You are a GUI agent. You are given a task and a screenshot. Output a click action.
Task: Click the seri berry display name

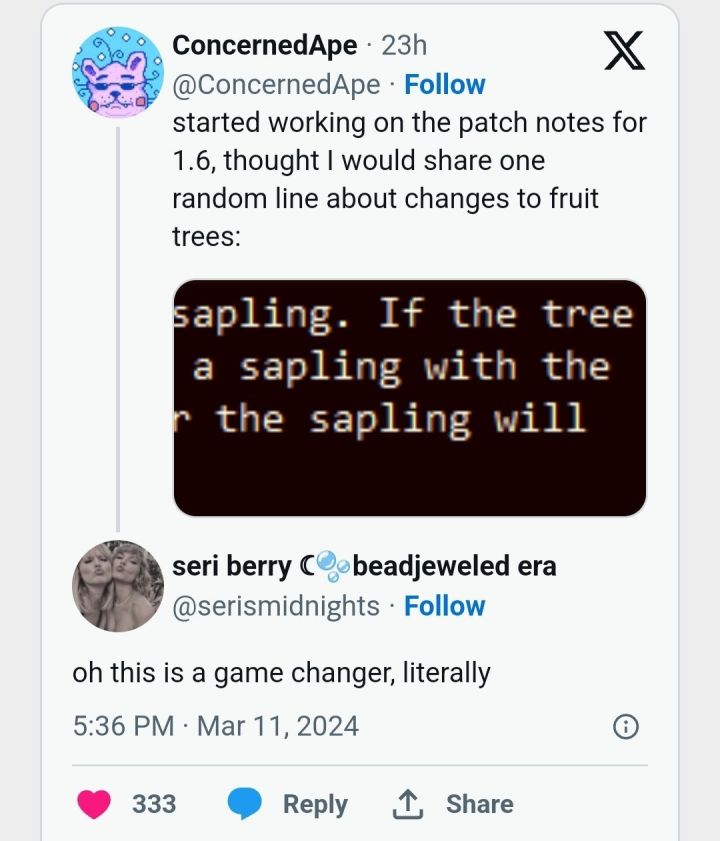coord(231,567)
